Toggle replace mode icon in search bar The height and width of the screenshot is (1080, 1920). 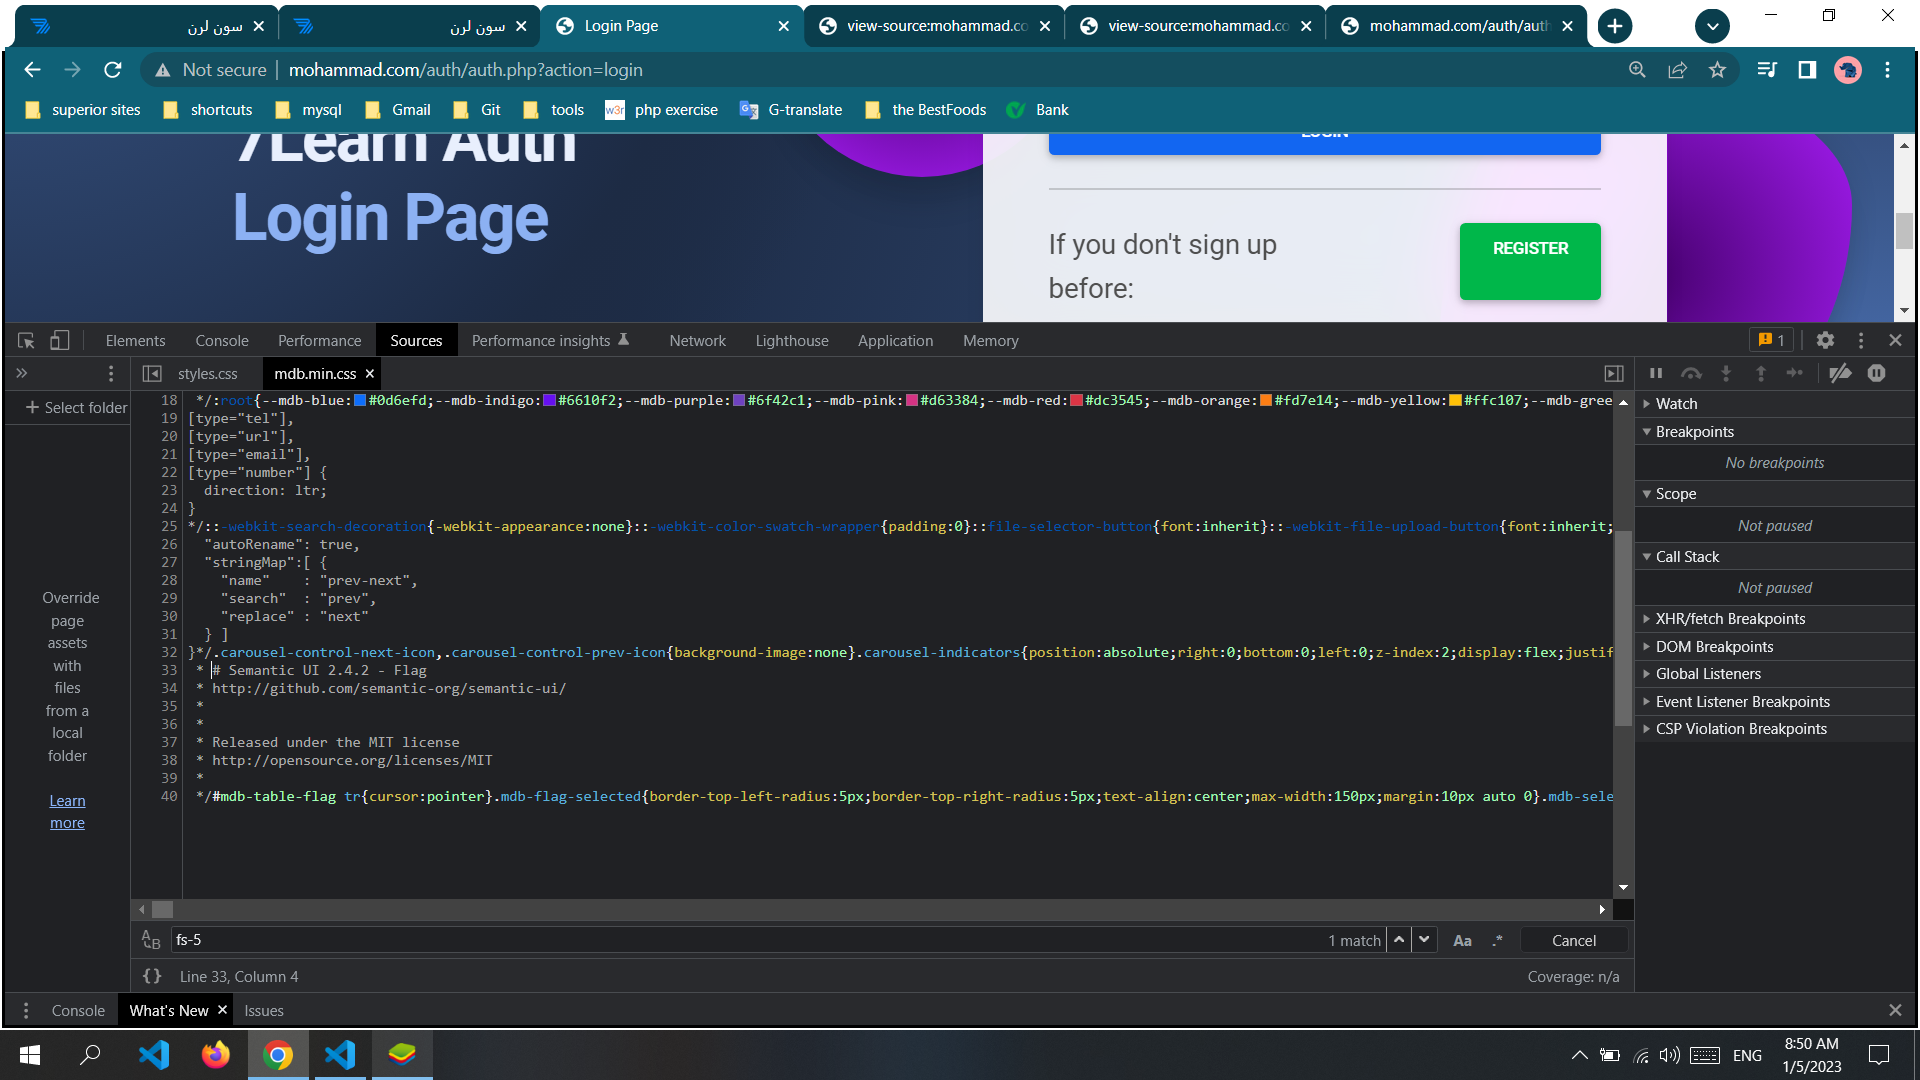pos(151,940)
